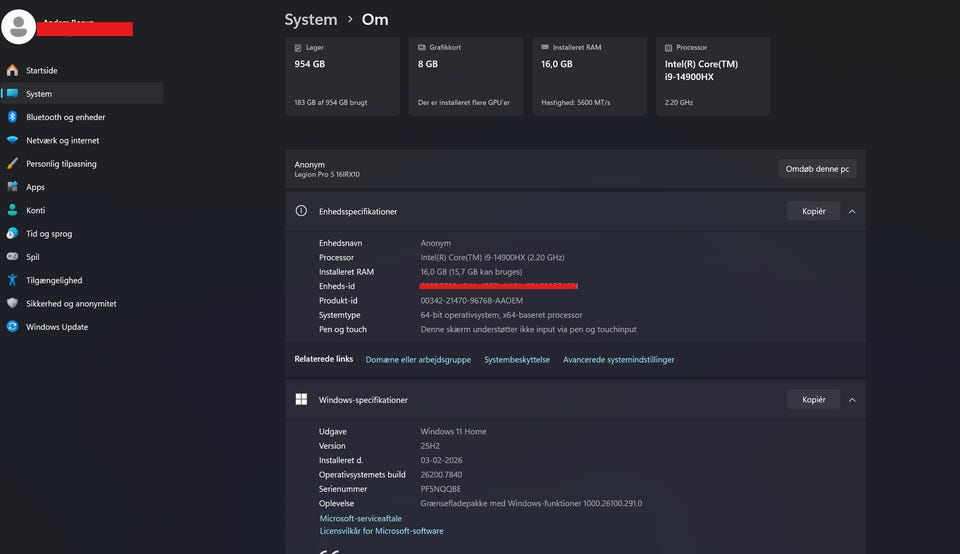Click the Oplevelse value Grænsefladepakke text
Screen dimensions: 960x554
click(x=531, y=504)
